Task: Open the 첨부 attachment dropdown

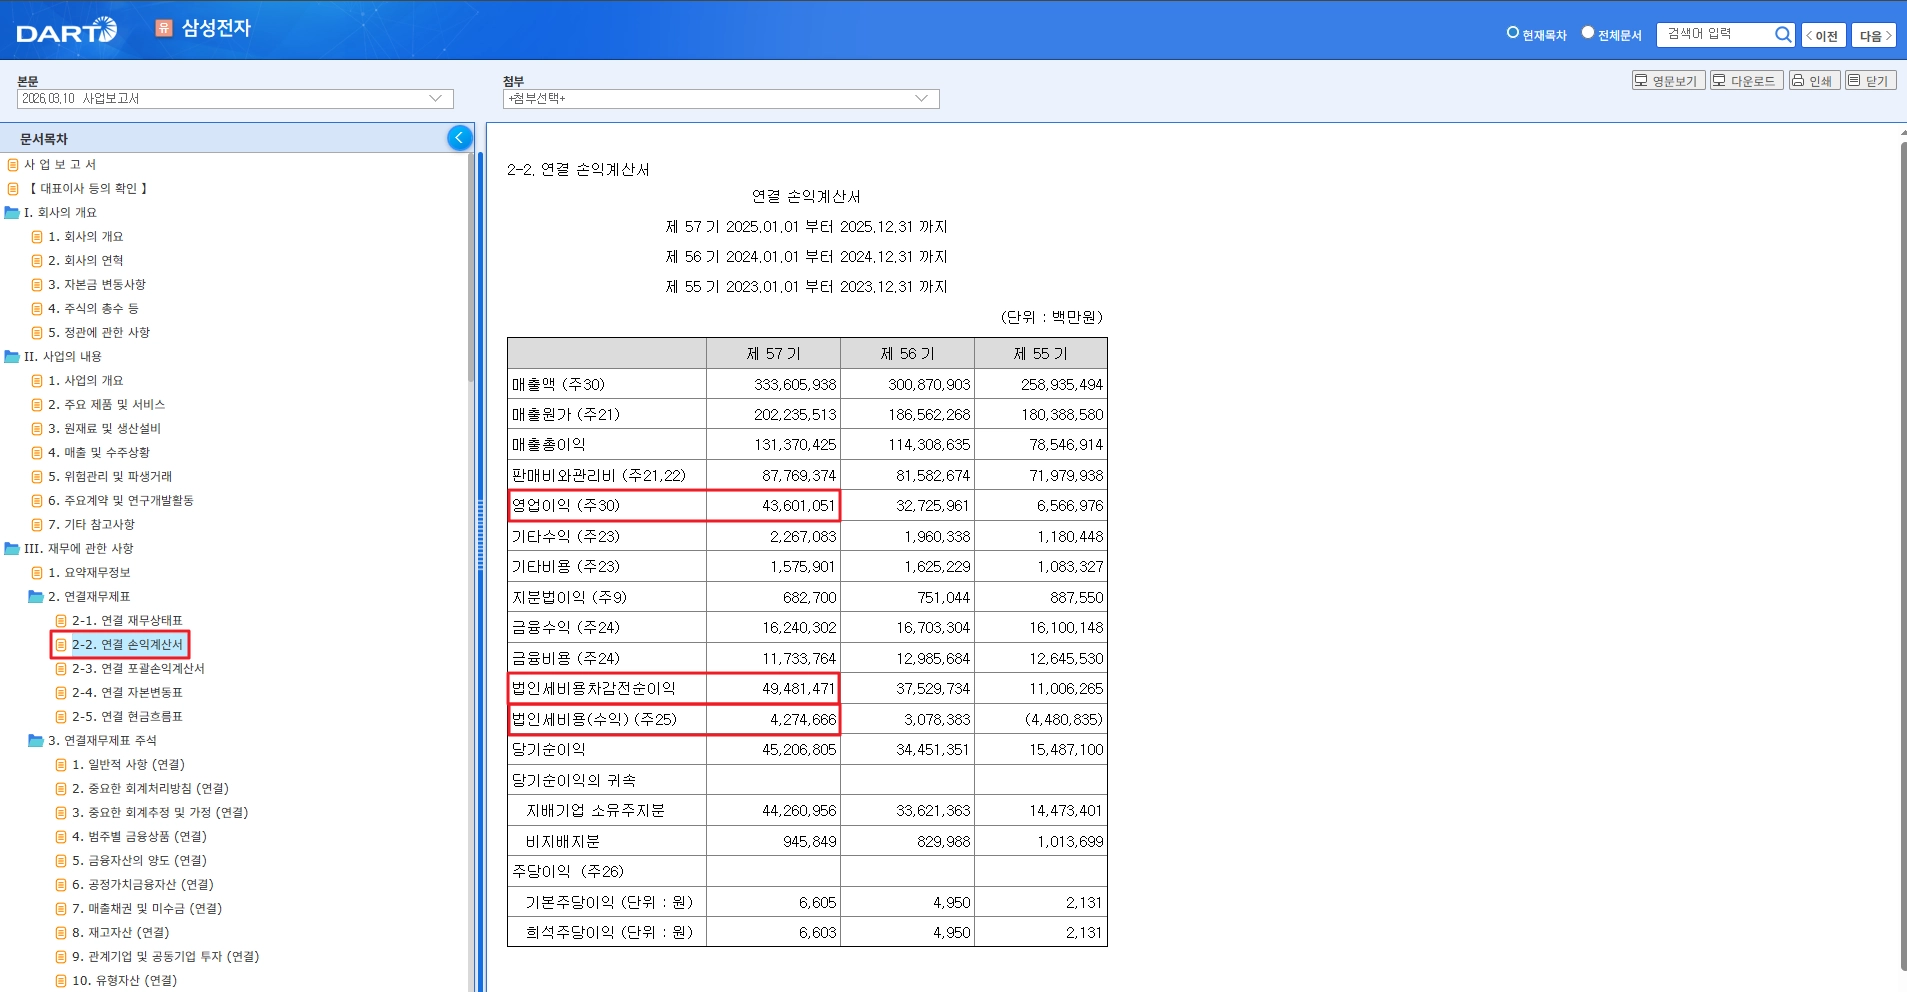Action: tap(720, 99)
